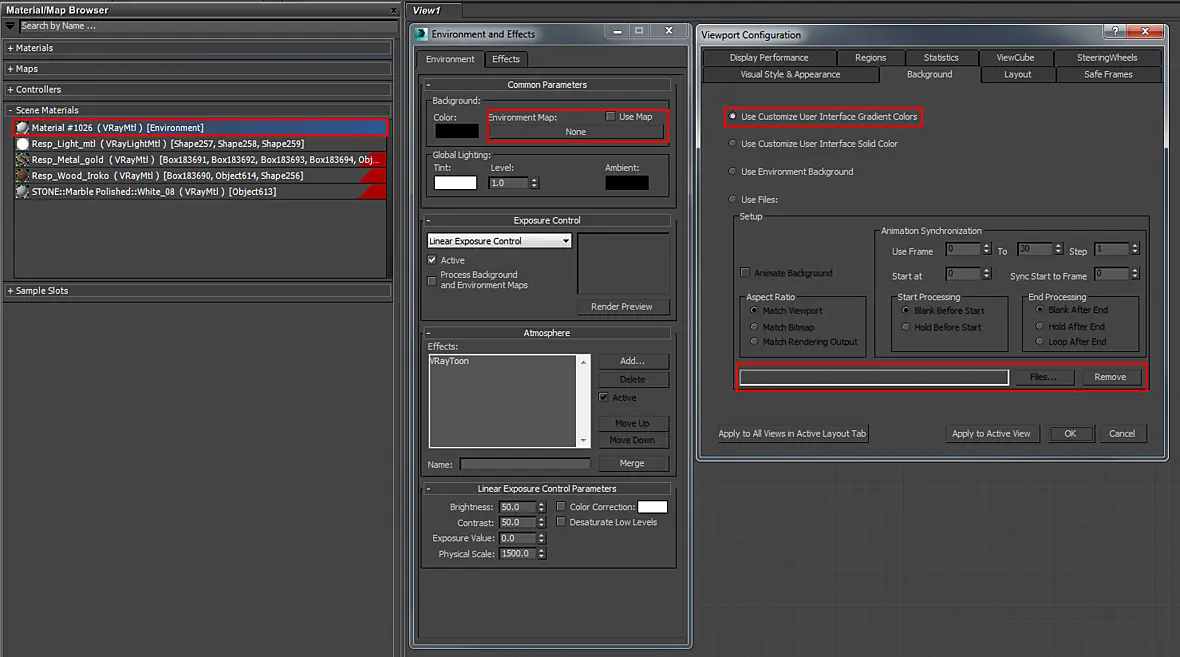Open the Statistics tab
This screenshot has width=1180, height=657.
(x=941, y=57)
